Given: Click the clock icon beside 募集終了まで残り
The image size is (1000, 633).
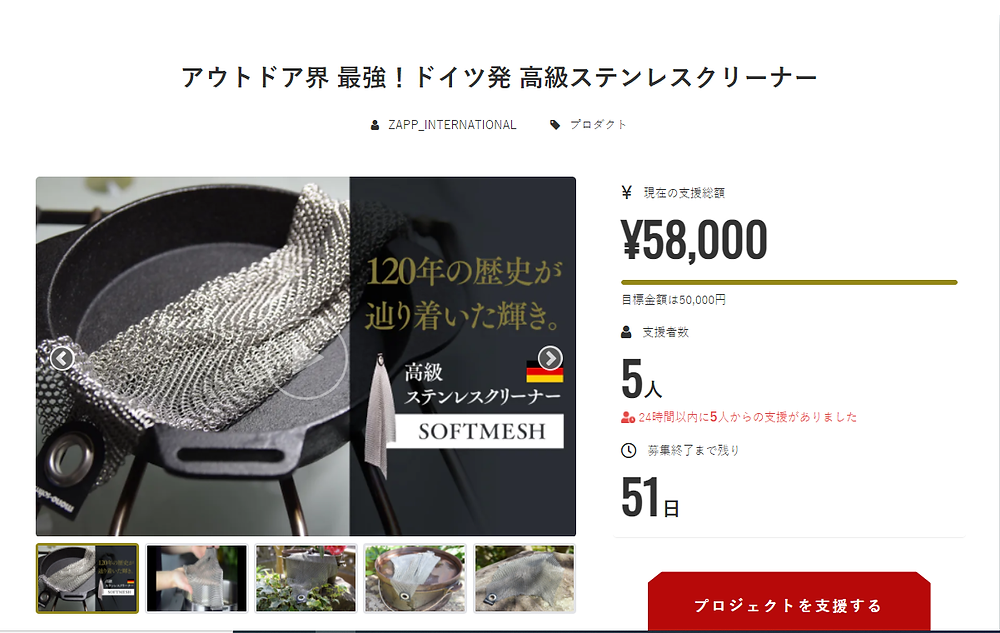Looking at the screenshot, I should [x=629, y=451].
